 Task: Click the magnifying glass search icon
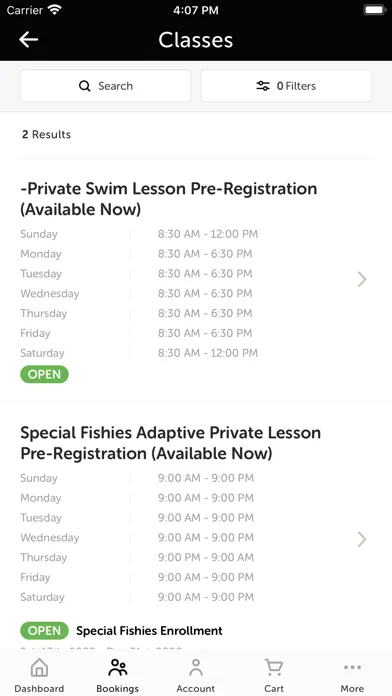pyautogui.click(x=84, y=86)
